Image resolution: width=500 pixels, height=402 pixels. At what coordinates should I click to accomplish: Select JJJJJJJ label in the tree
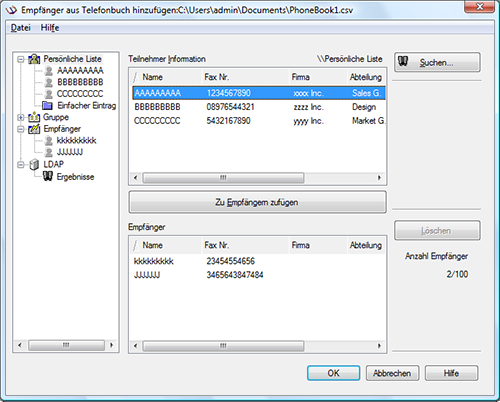pos(70,152)
